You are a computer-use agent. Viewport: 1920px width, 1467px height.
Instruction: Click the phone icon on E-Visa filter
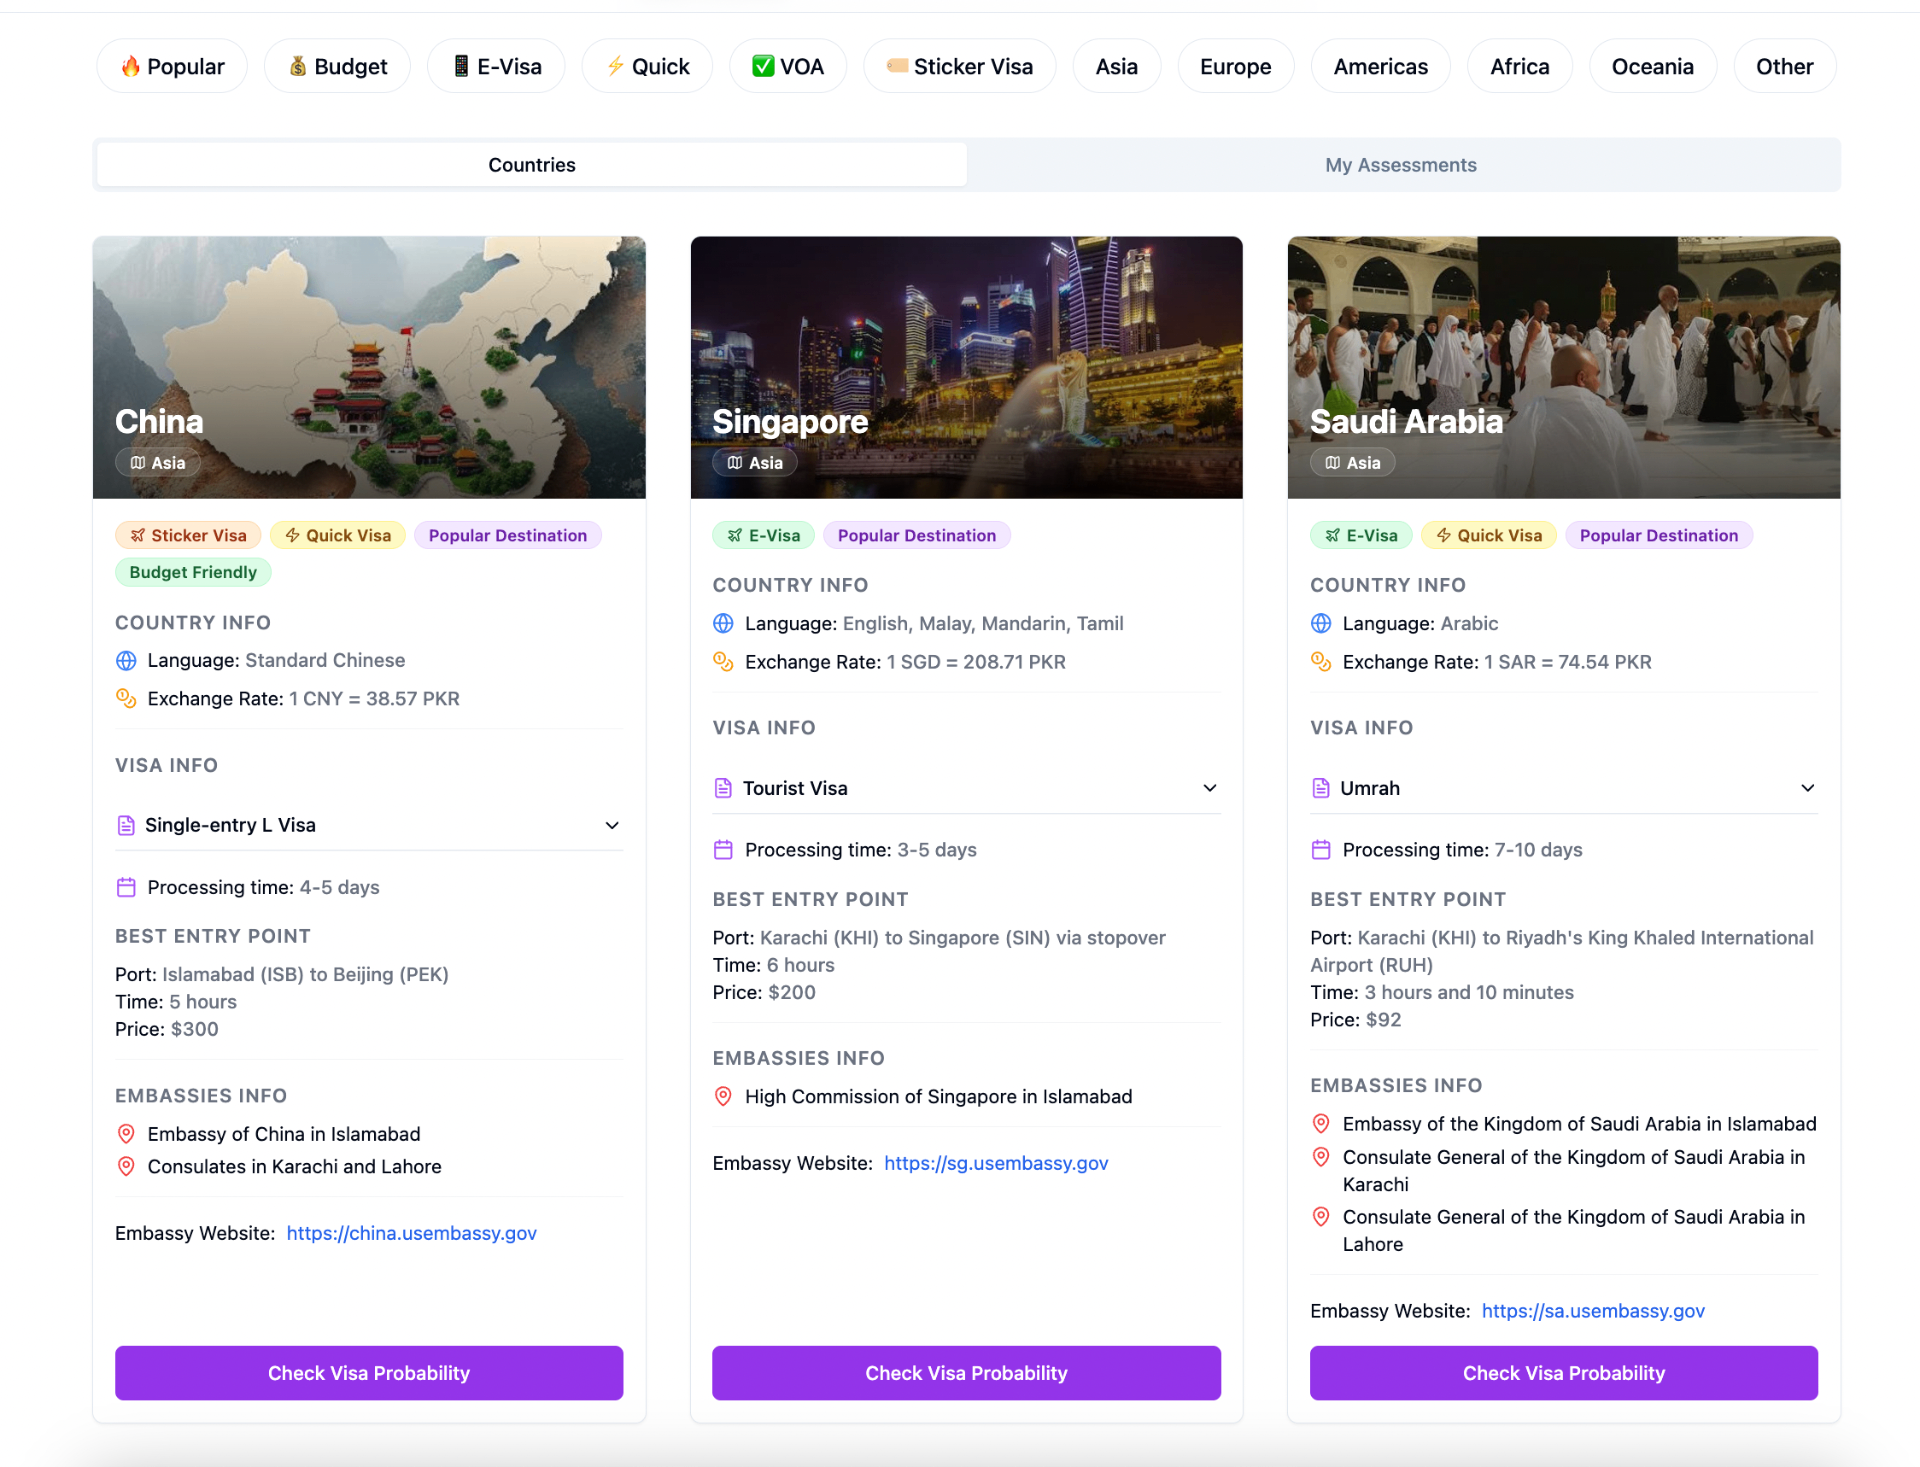point(461,66)
